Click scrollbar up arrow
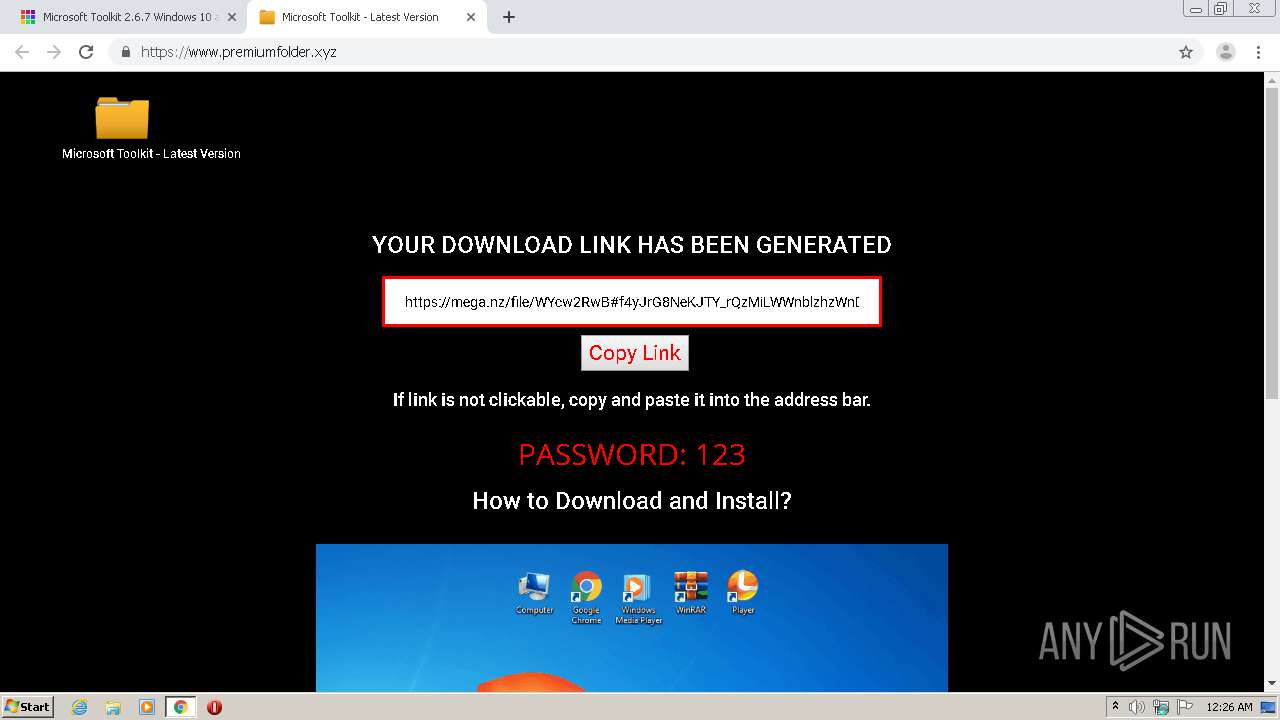The image size is (1280, 720). point(1272,80)
